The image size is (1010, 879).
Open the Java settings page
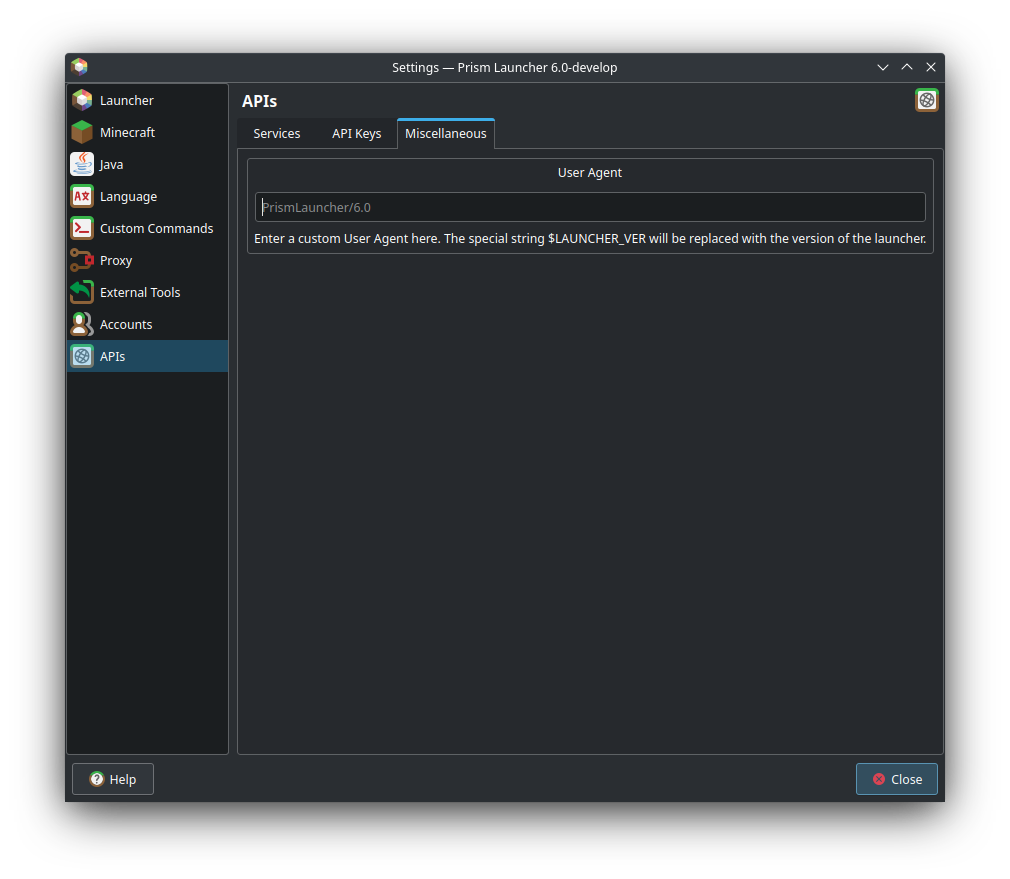coord(148,164)
